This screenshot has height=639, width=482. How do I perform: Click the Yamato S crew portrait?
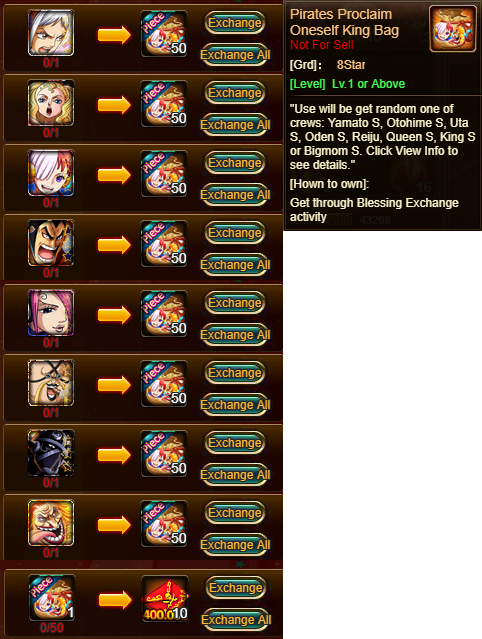pos(51,33)
